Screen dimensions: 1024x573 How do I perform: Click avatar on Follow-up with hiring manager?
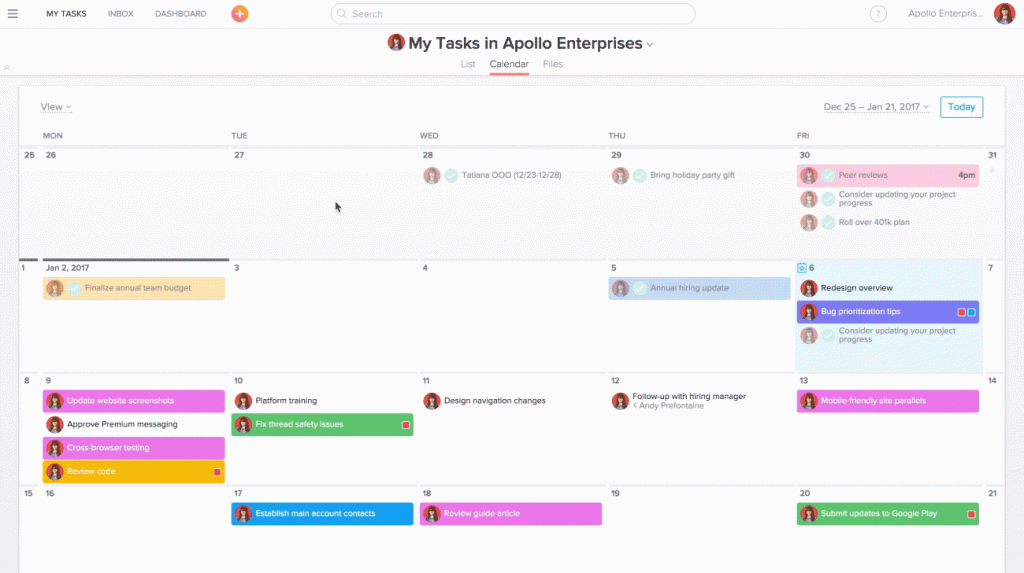tap(620, 401)
